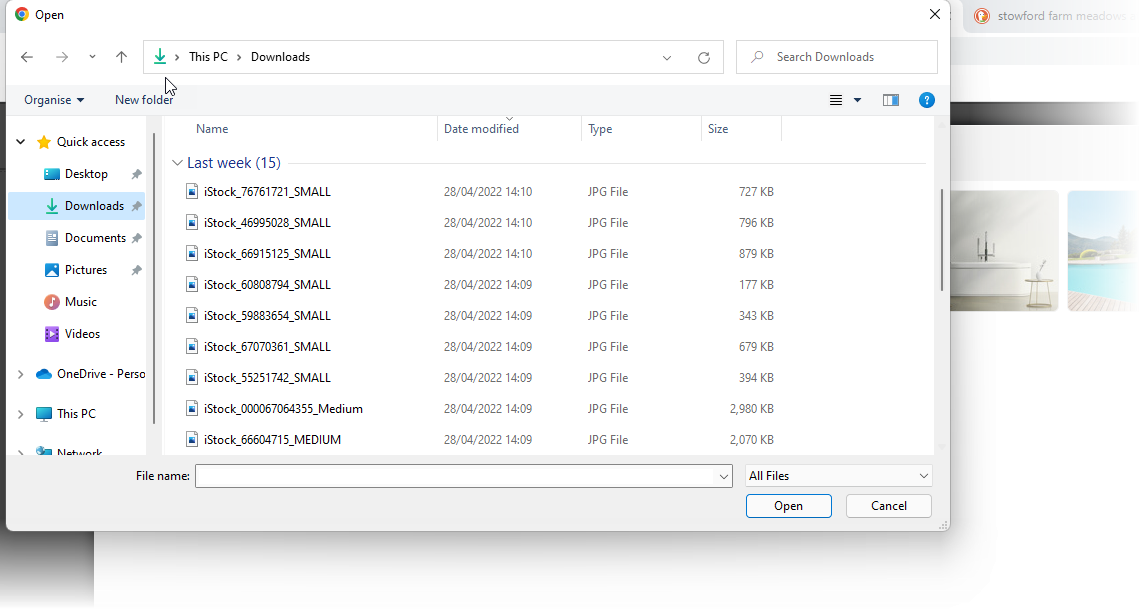Click New folder in toolbar
Viewport: 1140px width, 609px height.
[x=144, y=100]
